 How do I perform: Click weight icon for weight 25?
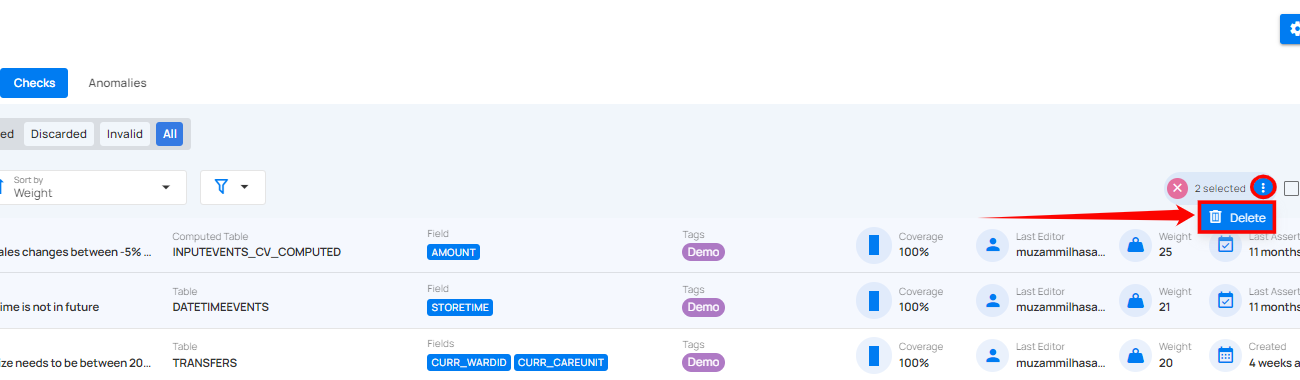coord(1136,245)
